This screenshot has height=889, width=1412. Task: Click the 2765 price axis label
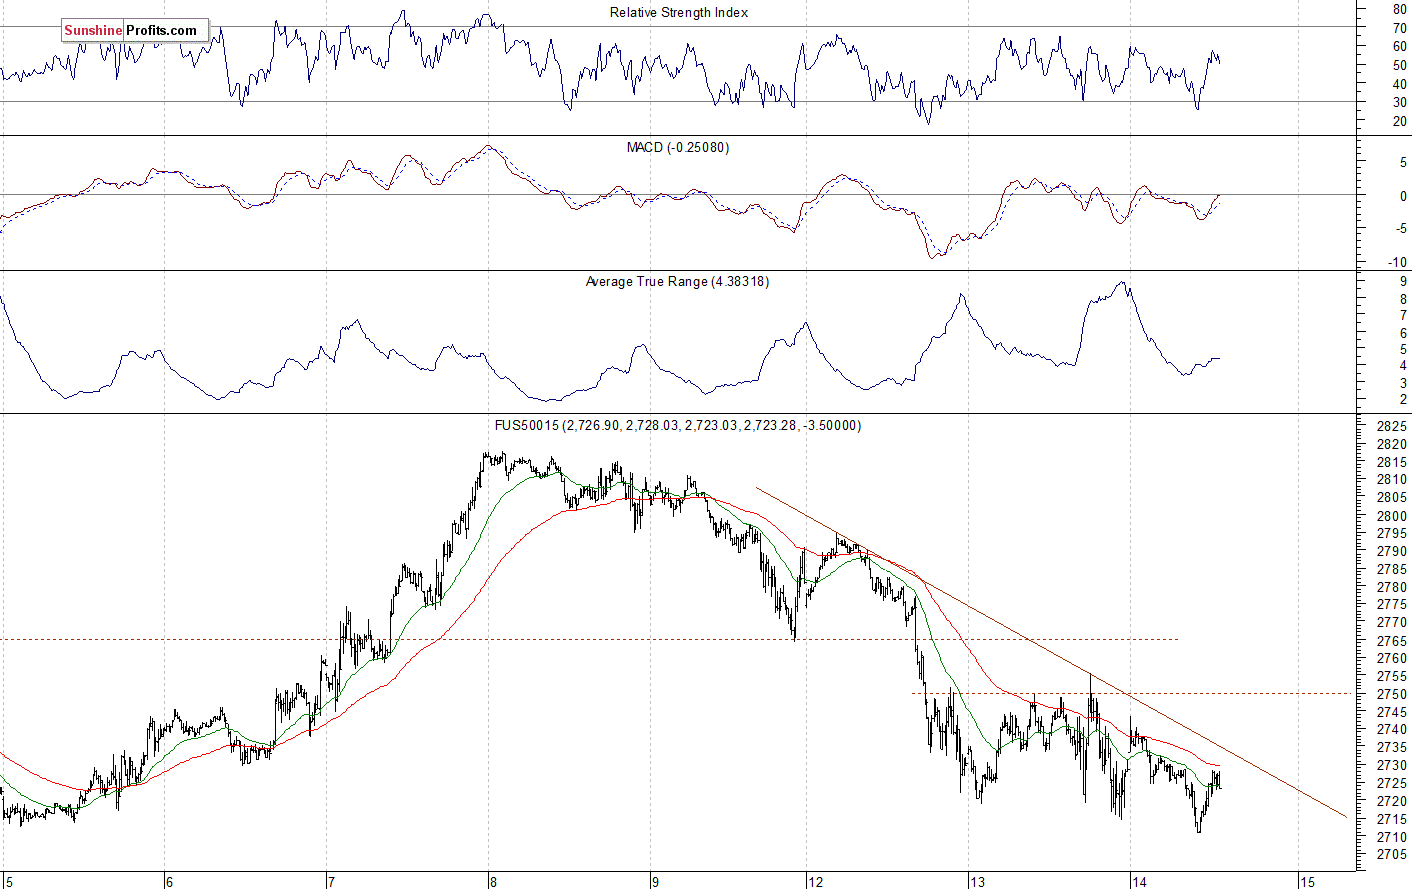(x=1393, y=641)
